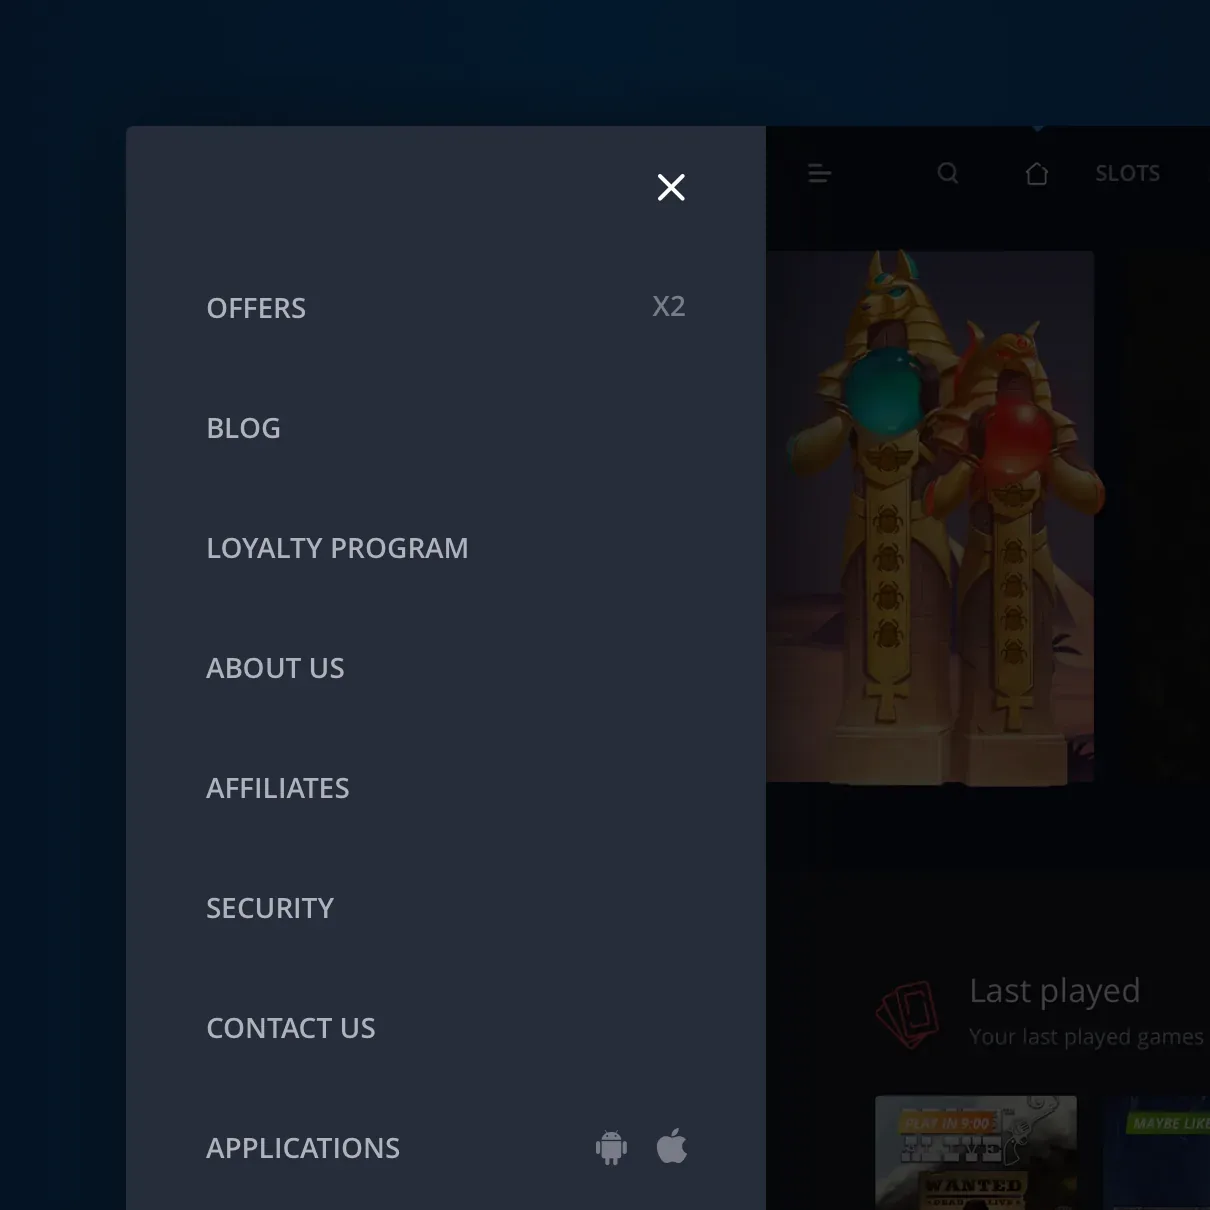Switch to the SLOTS tab
The height and width of the screenshot is (1210, 1210).
(1128, 173)
